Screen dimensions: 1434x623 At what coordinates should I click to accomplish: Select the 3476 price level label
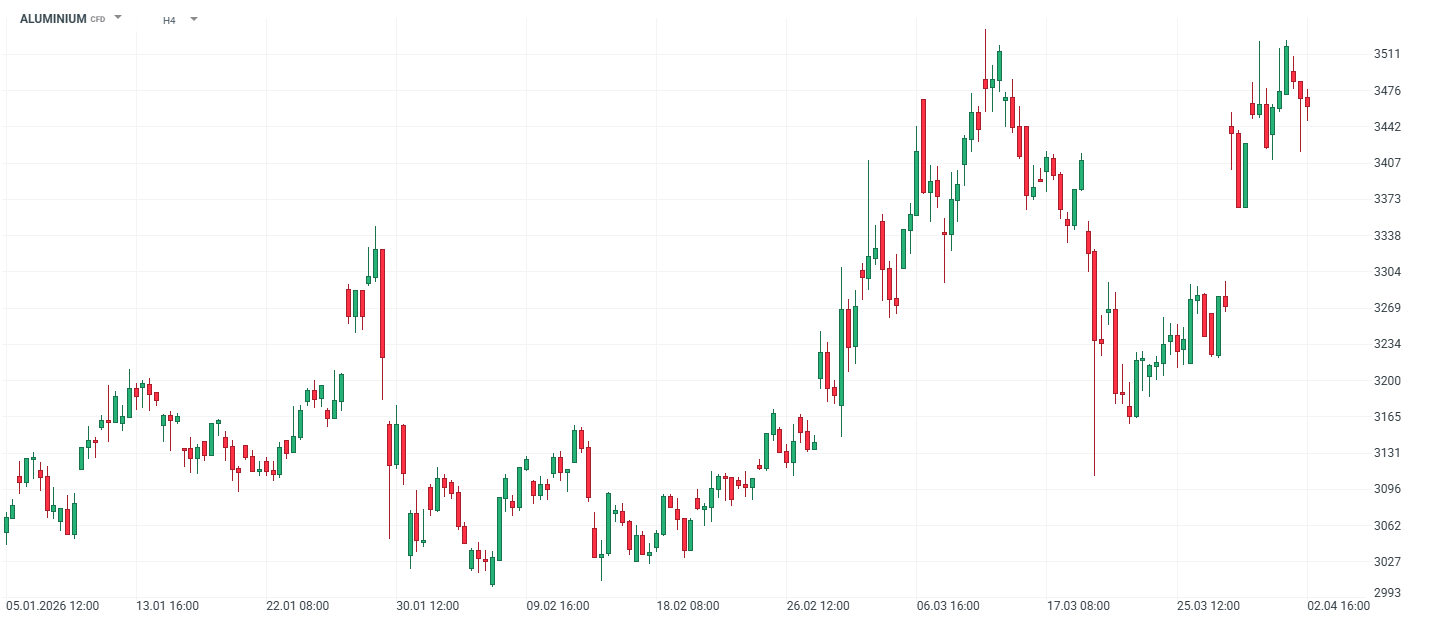click(x=1387, y=91)
